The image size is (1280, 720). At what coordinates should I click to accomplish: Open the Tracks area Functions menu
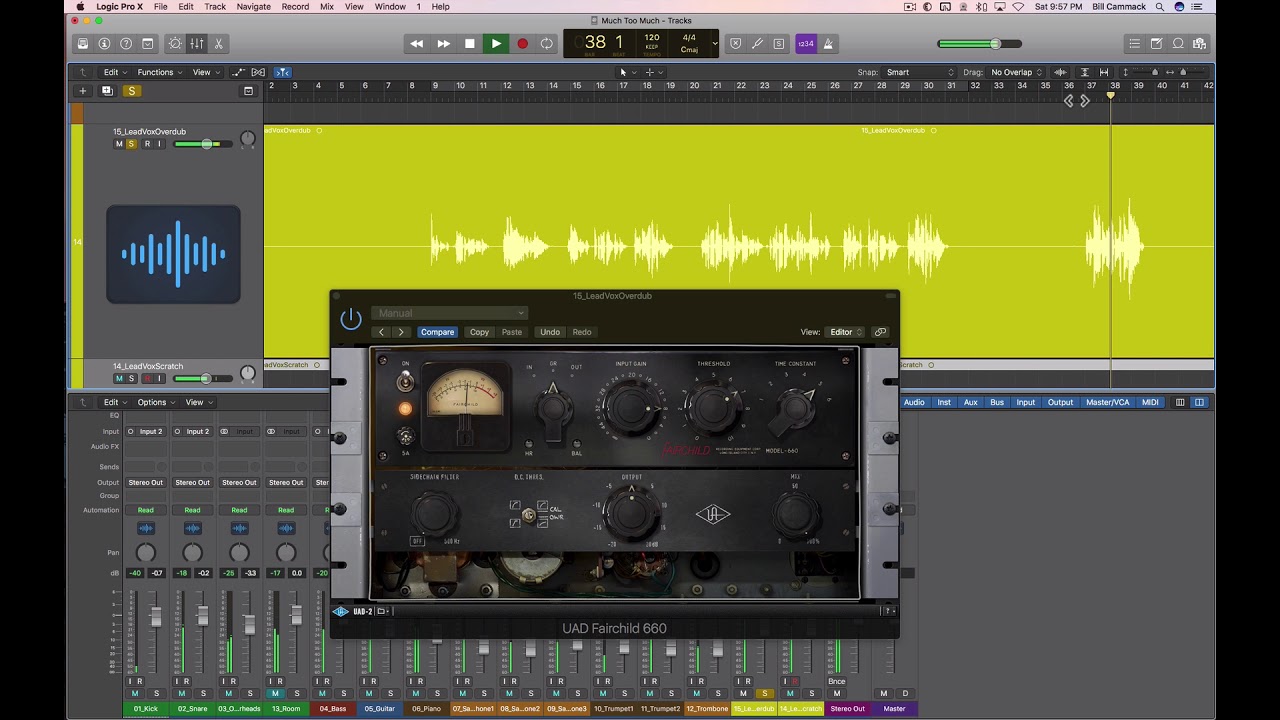tap(158, 72)
